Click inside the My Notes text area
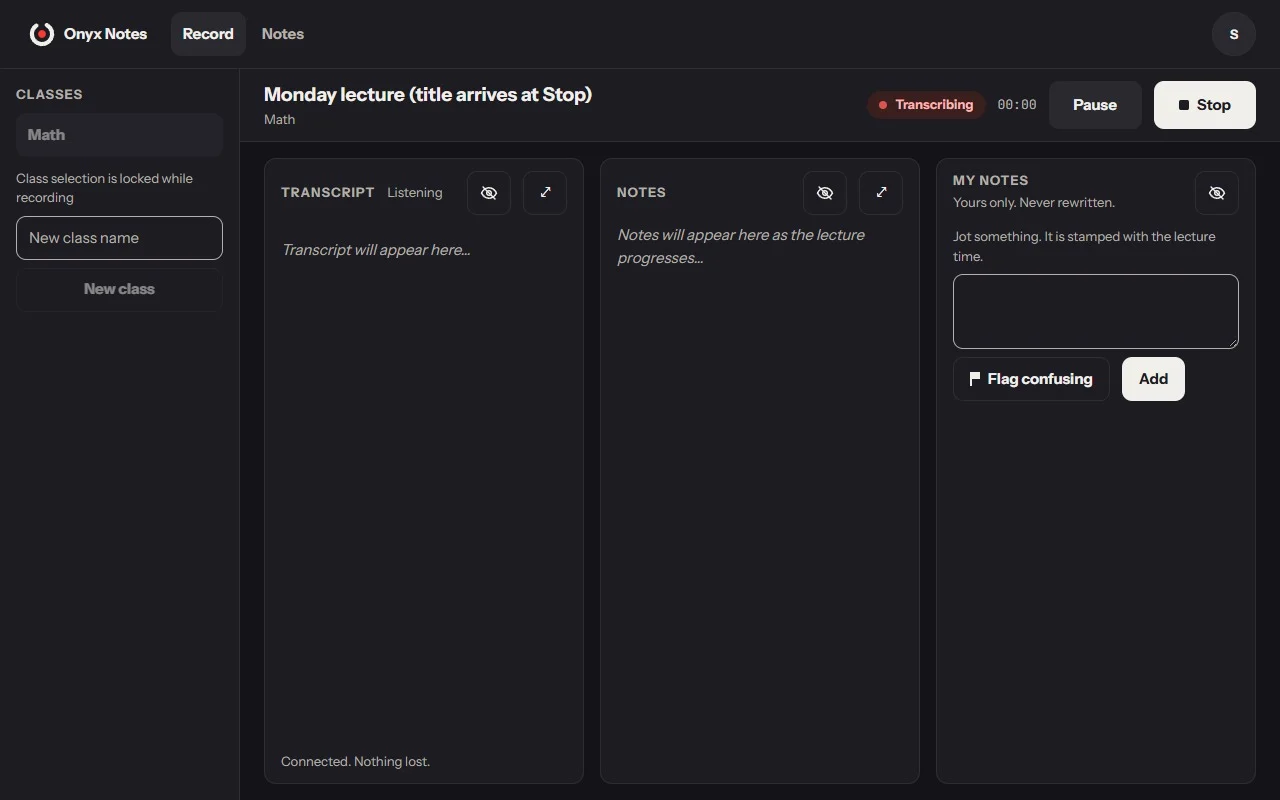Image resolution: width=1280 pixels, height=800 pixels. 1096,311
